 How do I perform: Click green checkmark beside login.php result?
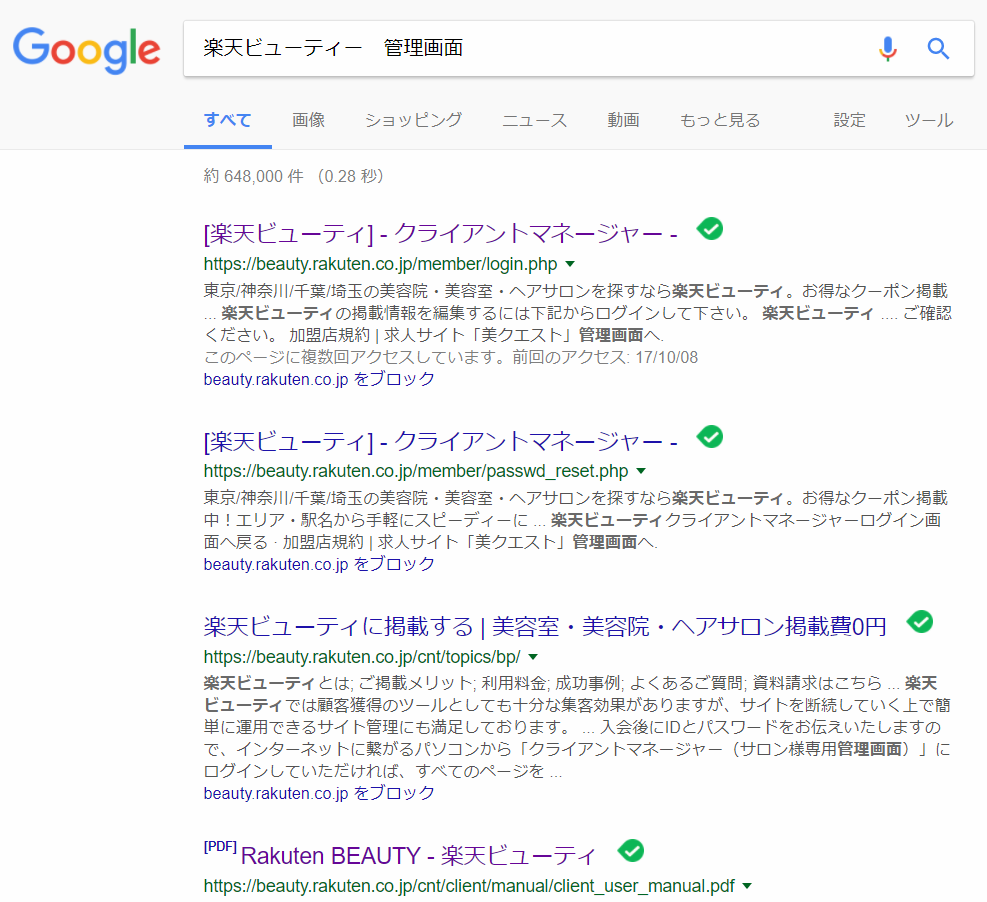coord(710,228)
